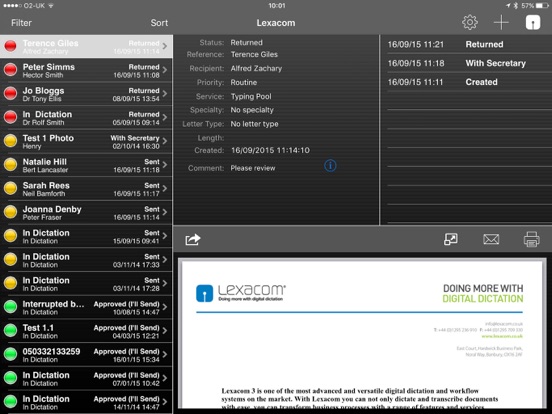This screenshot has width=552, height=414.
Task: Expand Test 1.1 row chevron
Action: click(165, 331)
